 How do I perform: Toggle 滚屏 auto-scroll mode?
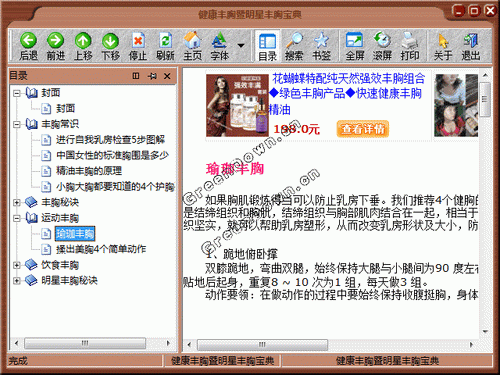(382, 41)
